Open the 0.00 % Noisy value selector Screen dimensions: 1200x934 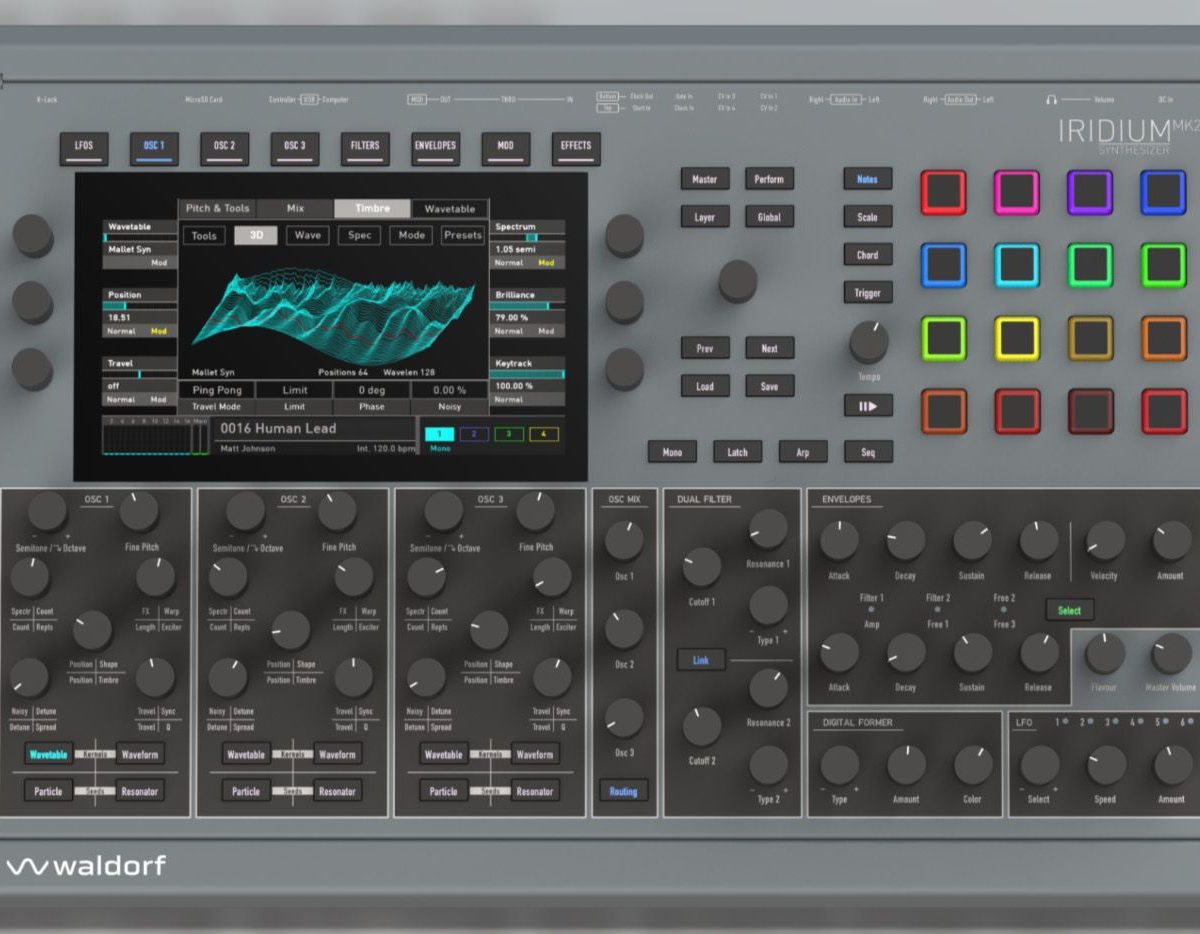pyautogui.click(x=449, y=390)
